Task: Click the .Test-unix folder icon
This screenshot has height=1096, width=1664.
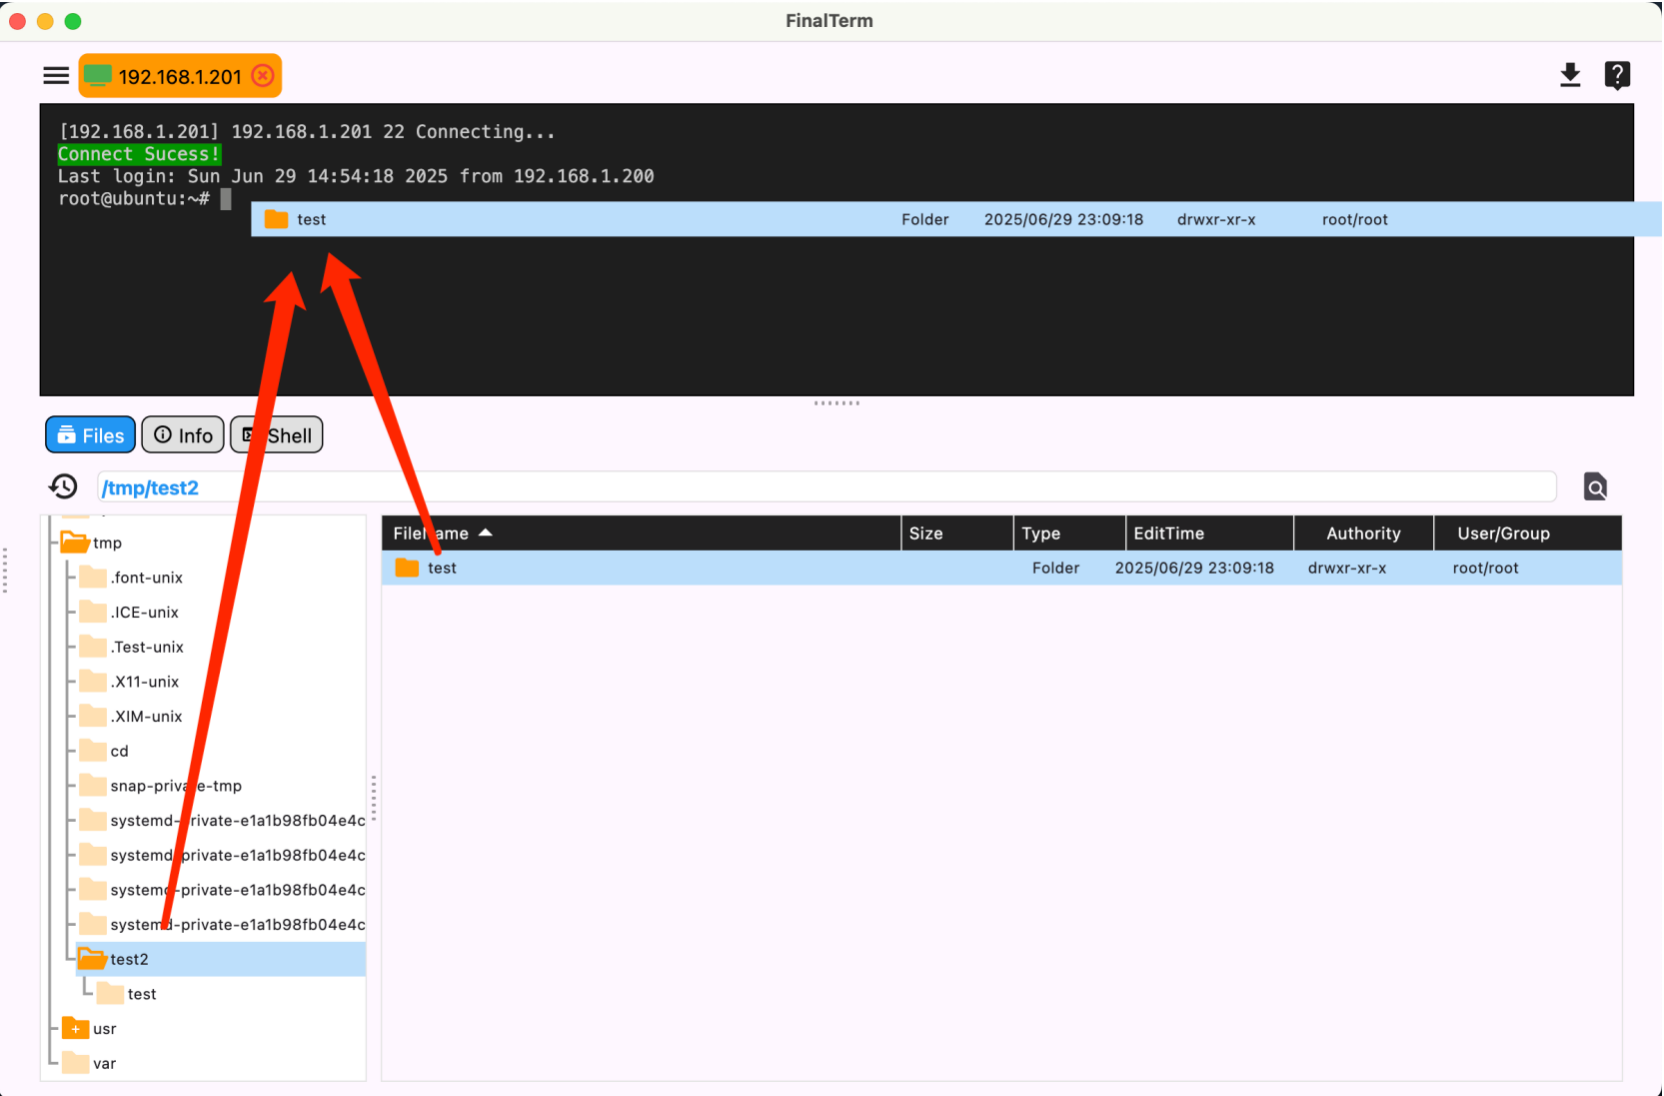Action: coord(93,646)
